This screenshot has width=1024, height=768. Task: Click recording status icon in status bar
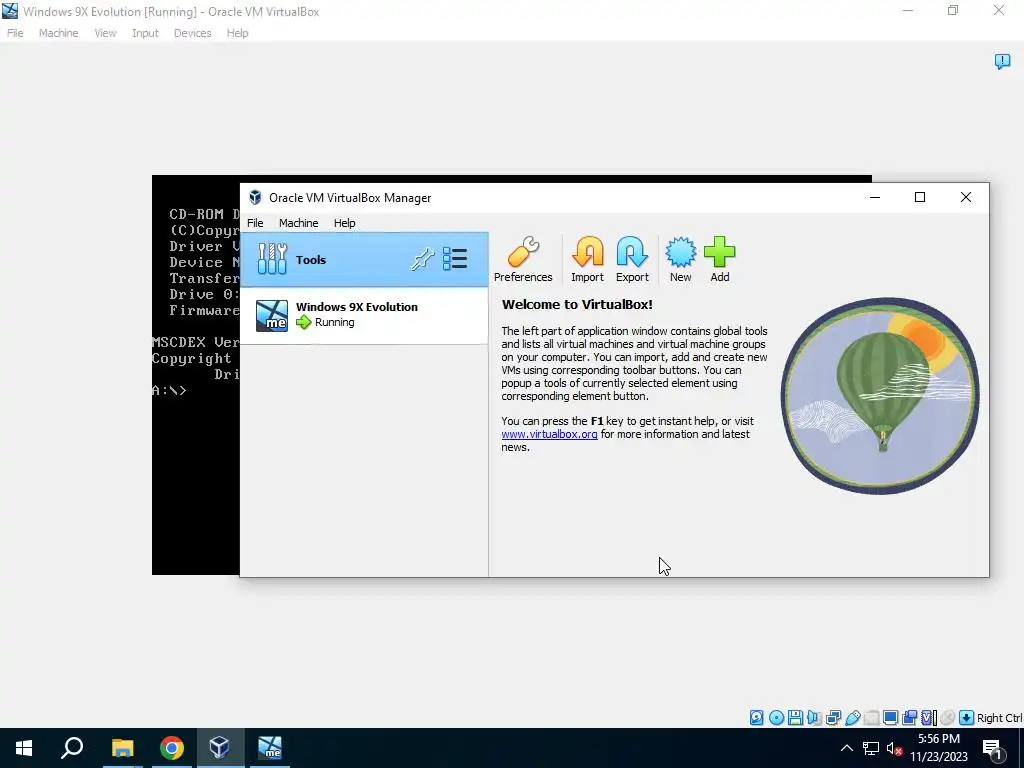pyautogui.click(x=909, y=718)
